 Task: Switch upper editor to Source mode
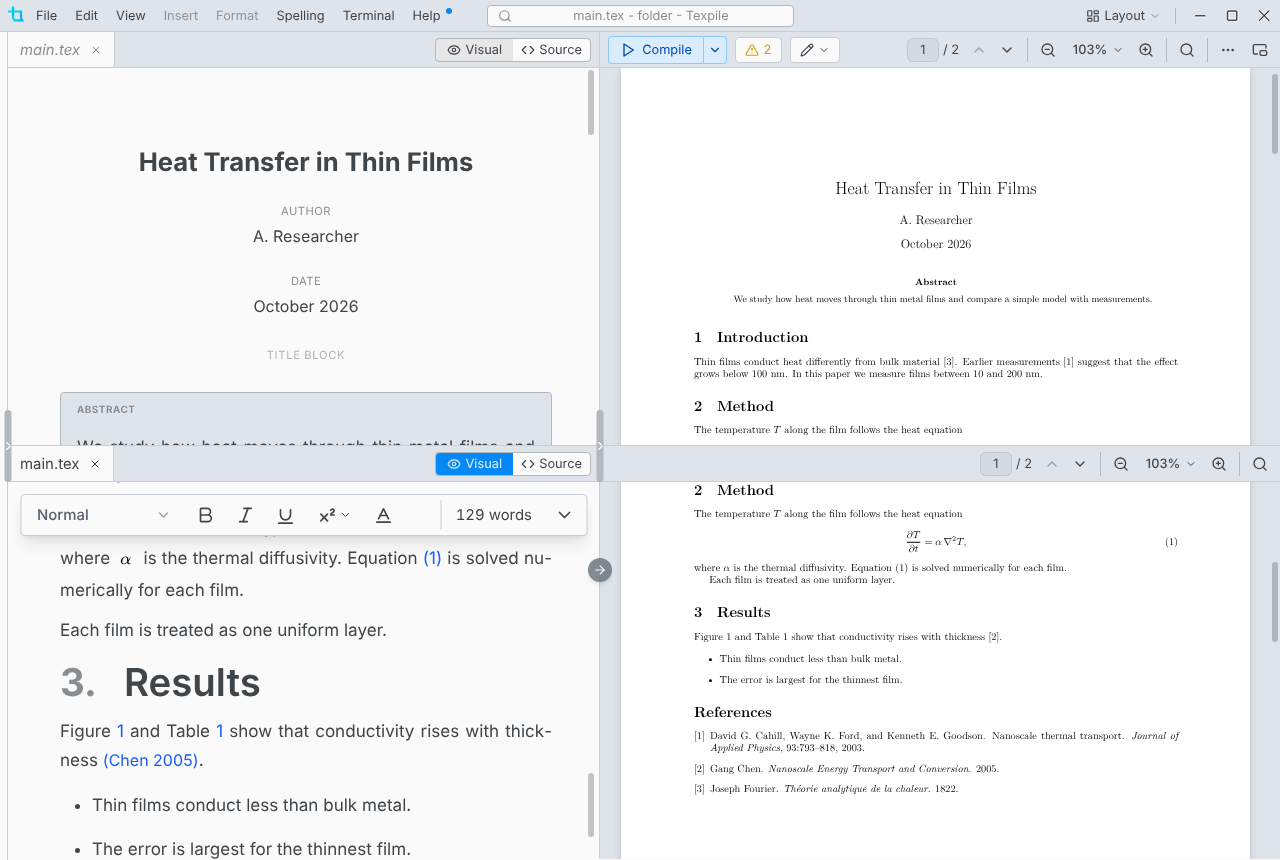pos(552,50)
